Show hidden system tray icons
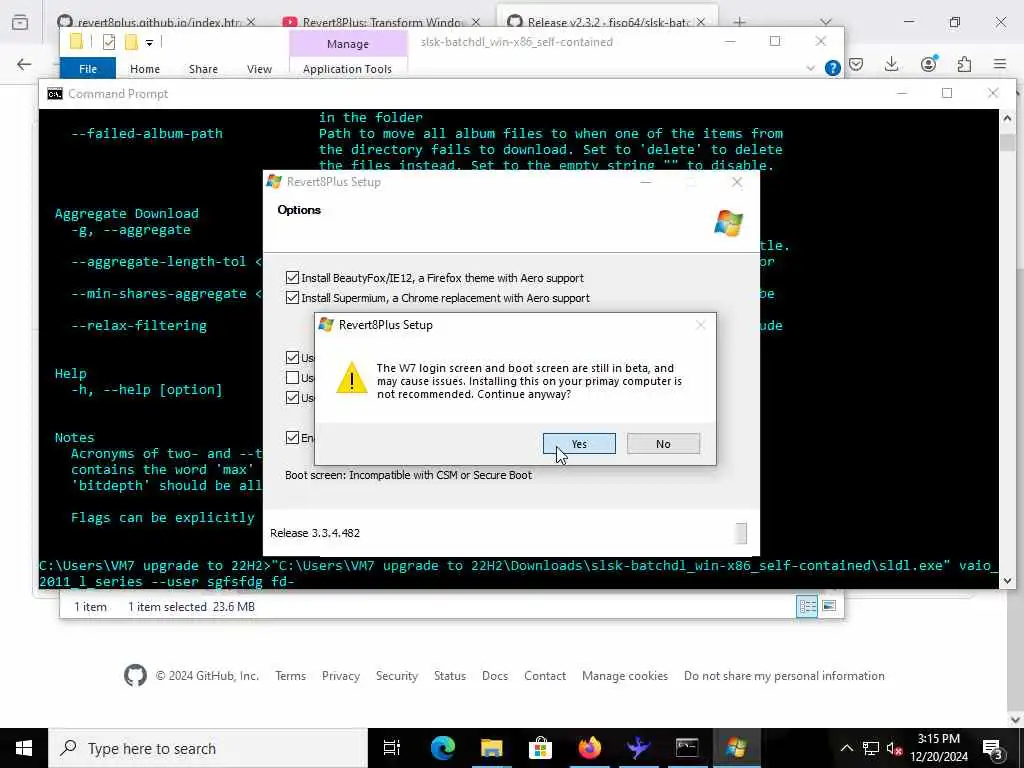The width and height of the screenshot is (1024, 768). click(846, 748)
